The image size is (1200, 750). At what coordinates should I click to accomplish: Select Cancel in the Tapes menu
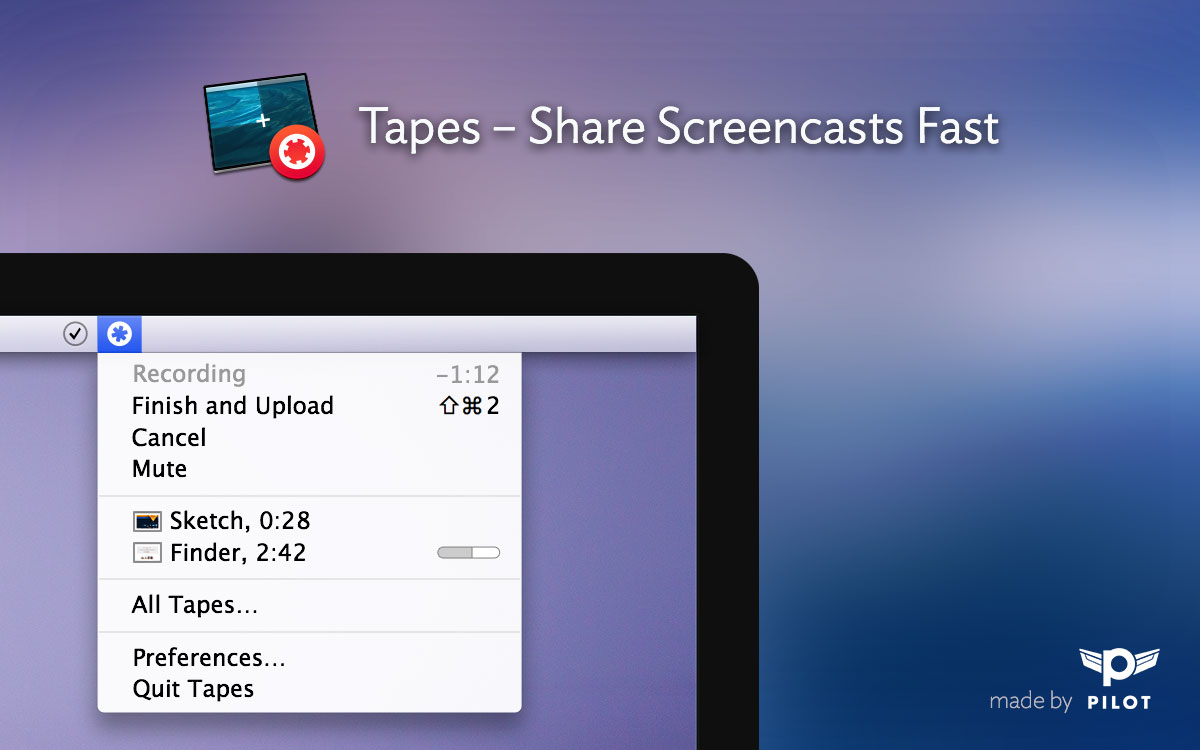click(309, 438)
